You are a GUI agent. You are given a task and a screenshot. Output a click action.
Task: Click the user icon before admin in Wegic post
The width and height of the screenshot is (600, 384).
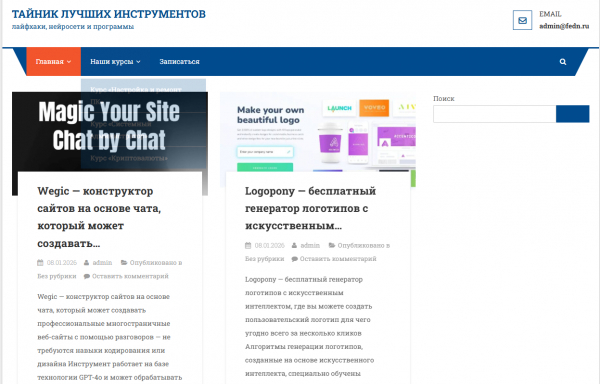pyautogui.click(x=86, y=263)
